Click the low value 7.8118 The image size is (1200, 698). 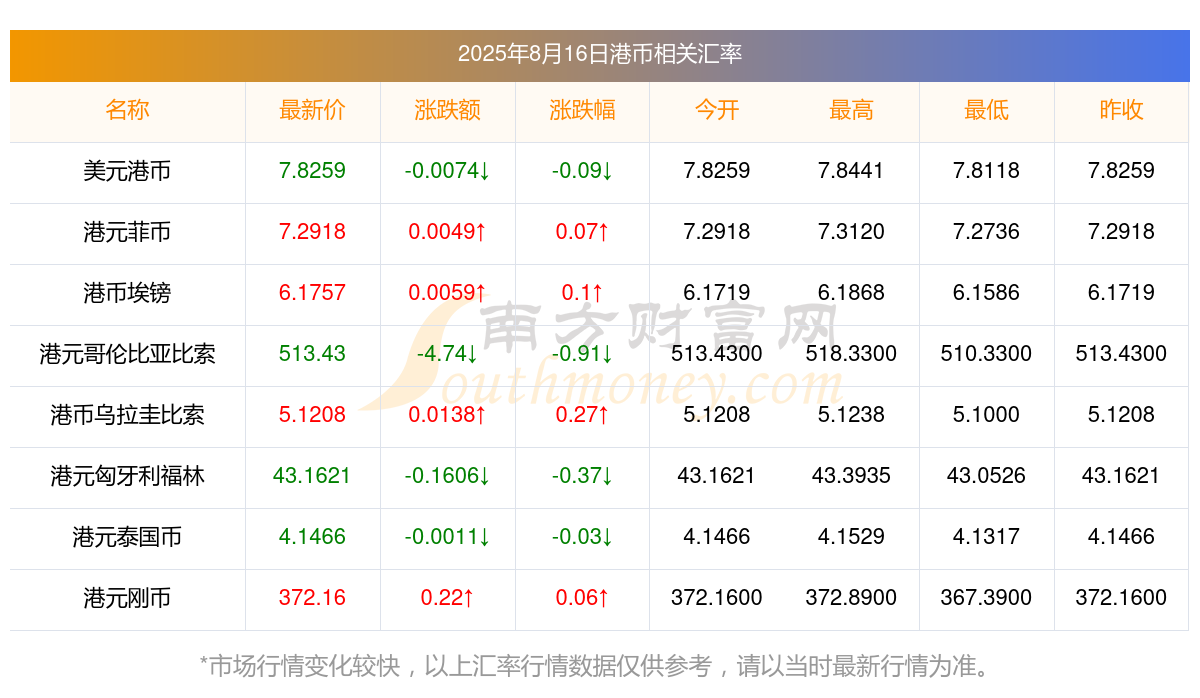[x=986, y=171]
